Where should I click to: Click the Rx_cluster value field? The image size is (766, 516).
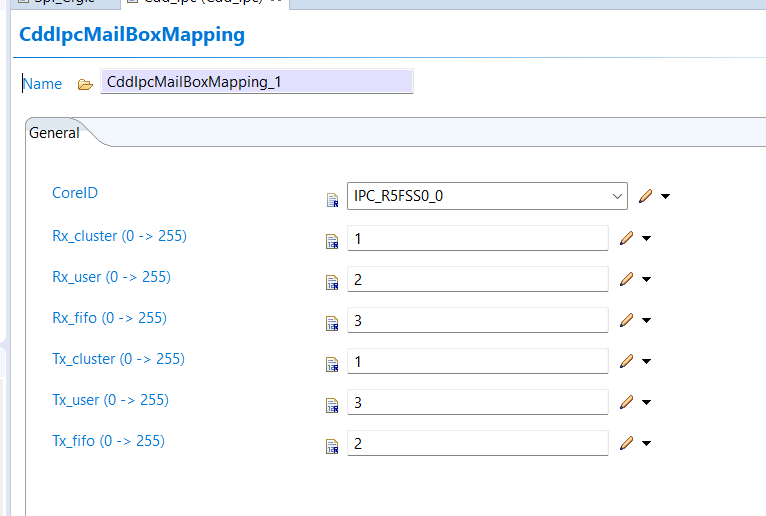click(478, 238)
